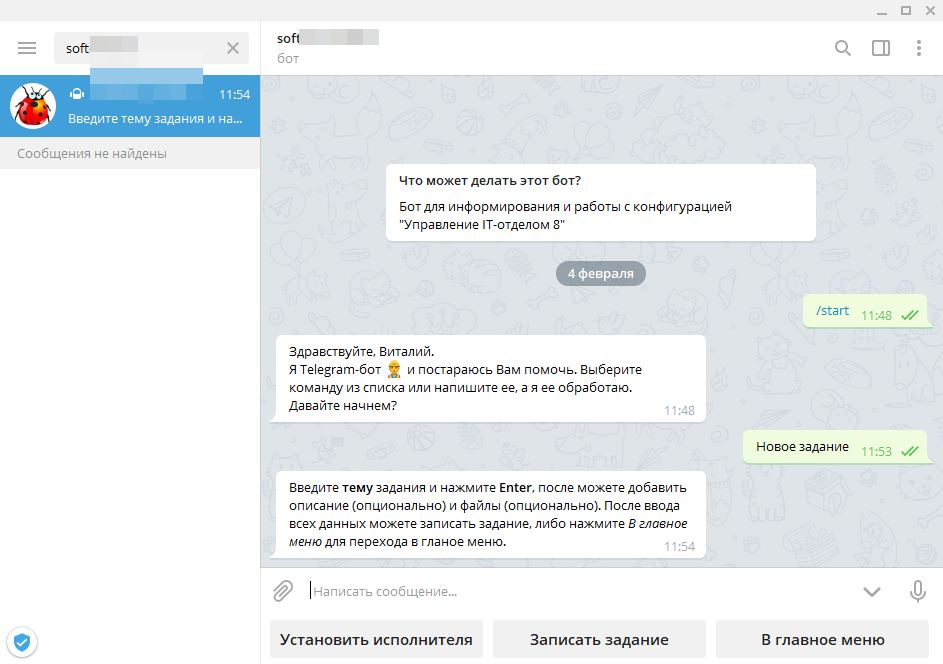Screen dimensions: 943x664
Task: Click the blue check account icon bottom left
Action: [x=22, y=642]
